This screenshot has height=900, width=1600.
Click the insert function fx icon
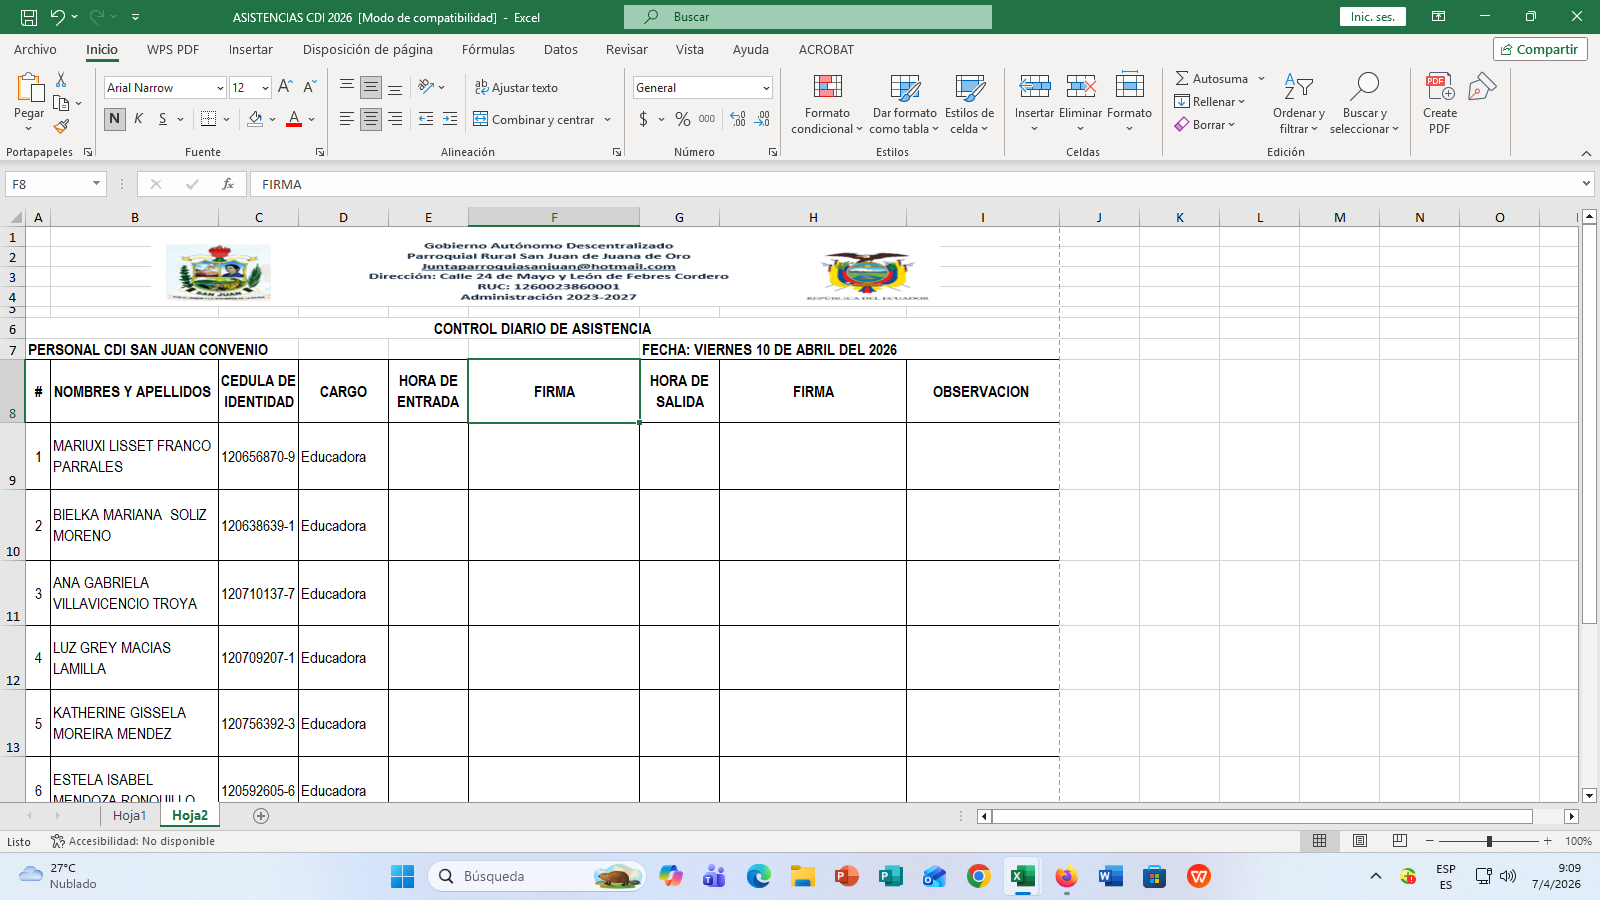pos(228,184)
